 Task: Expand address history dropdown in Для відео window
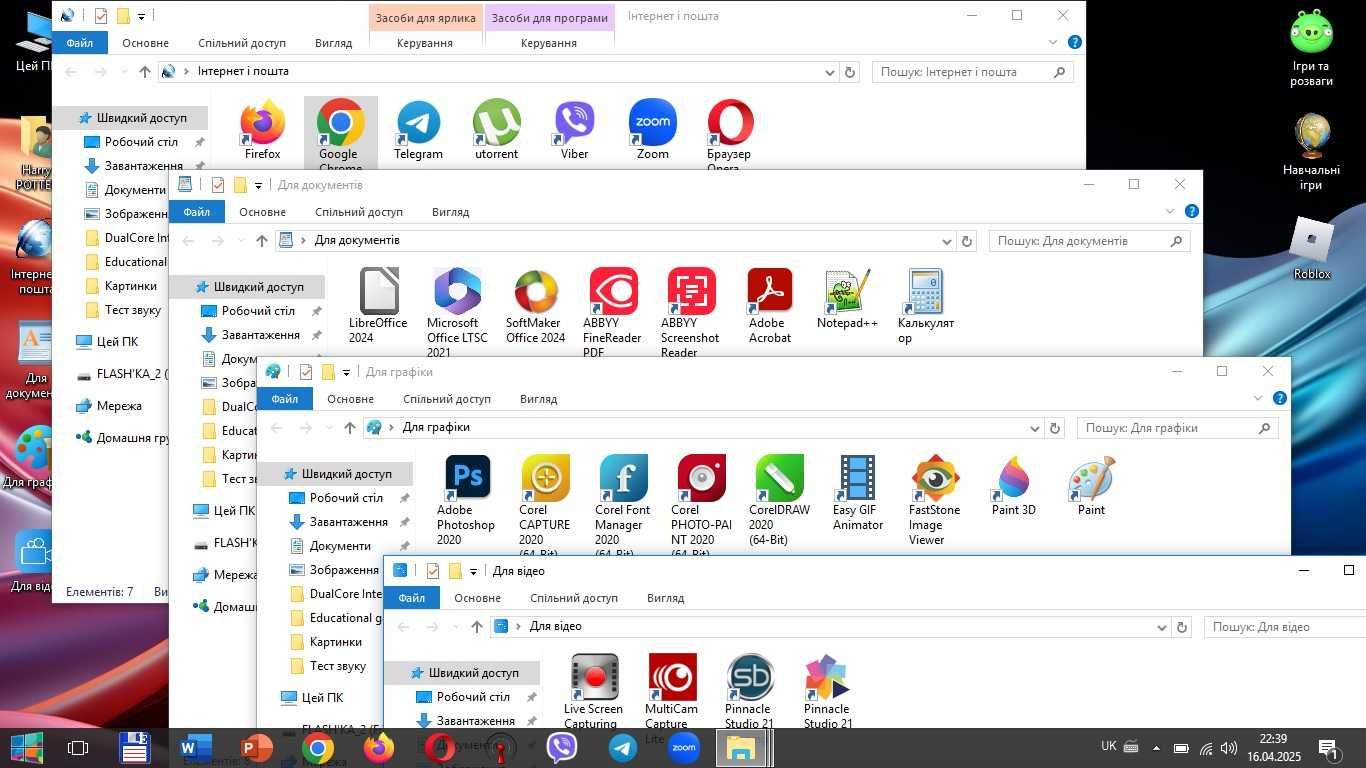1162,627
